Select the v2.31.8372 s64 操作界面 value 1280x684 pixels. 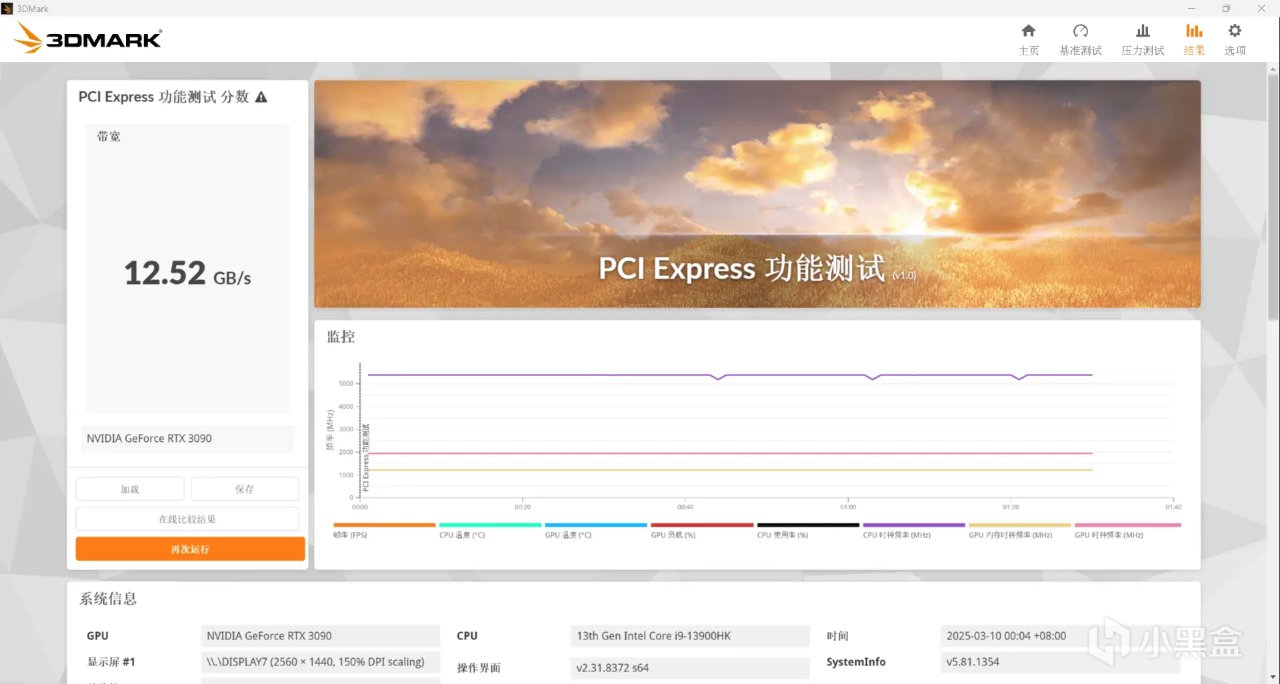pos(690,667)
